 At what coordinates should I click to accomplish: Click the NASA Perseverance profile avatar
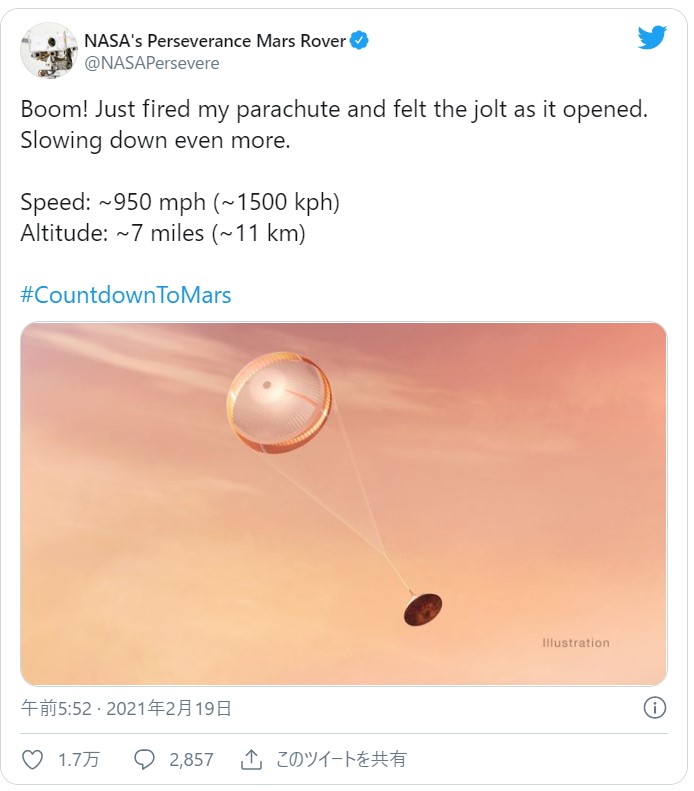tap(49, 50)
